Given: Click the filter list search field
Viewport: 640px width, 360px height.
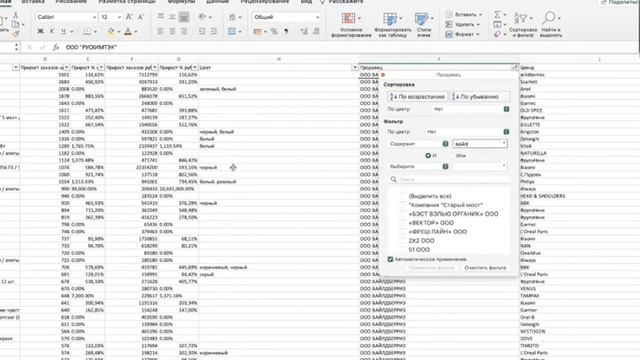Looking at the screenshot, I should 449,179.
